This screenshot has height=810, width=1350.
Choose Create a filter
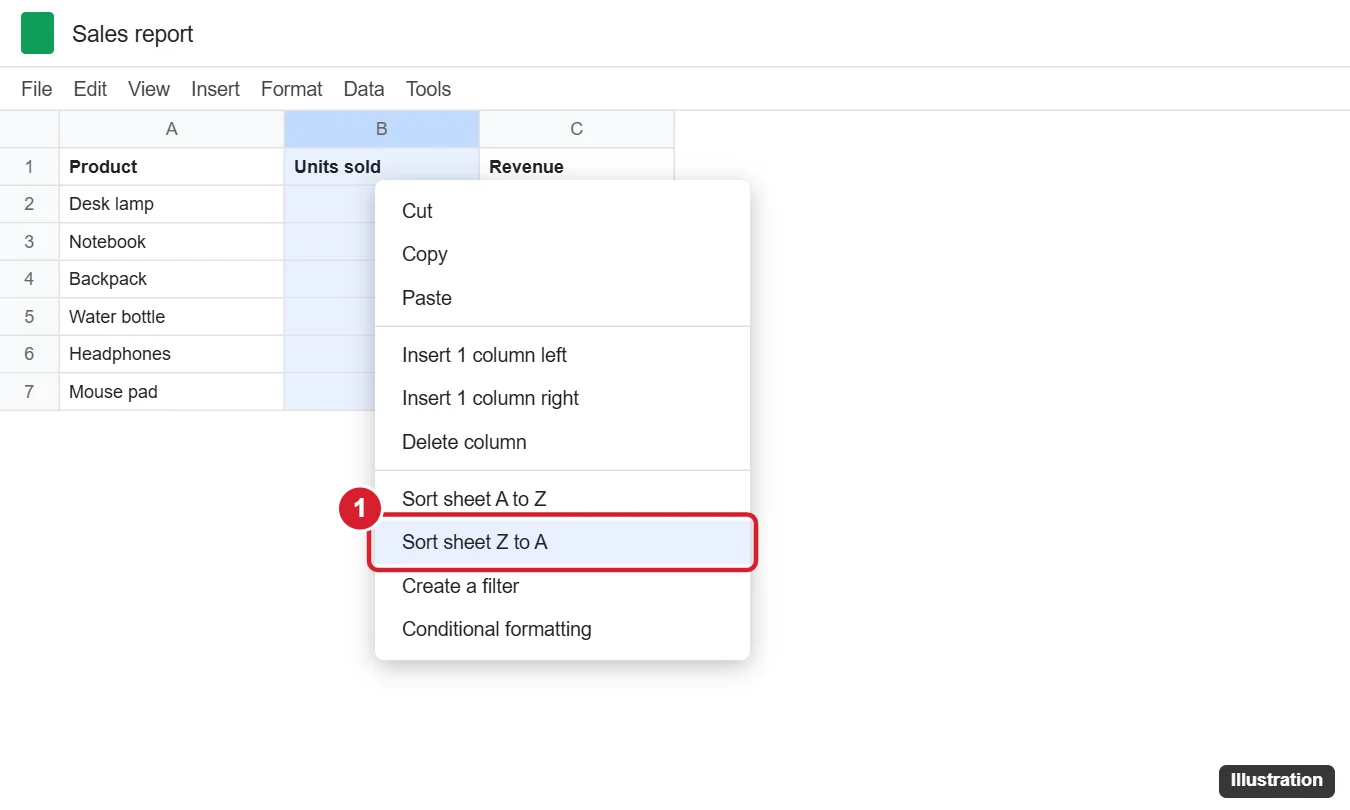click(562, 586)
